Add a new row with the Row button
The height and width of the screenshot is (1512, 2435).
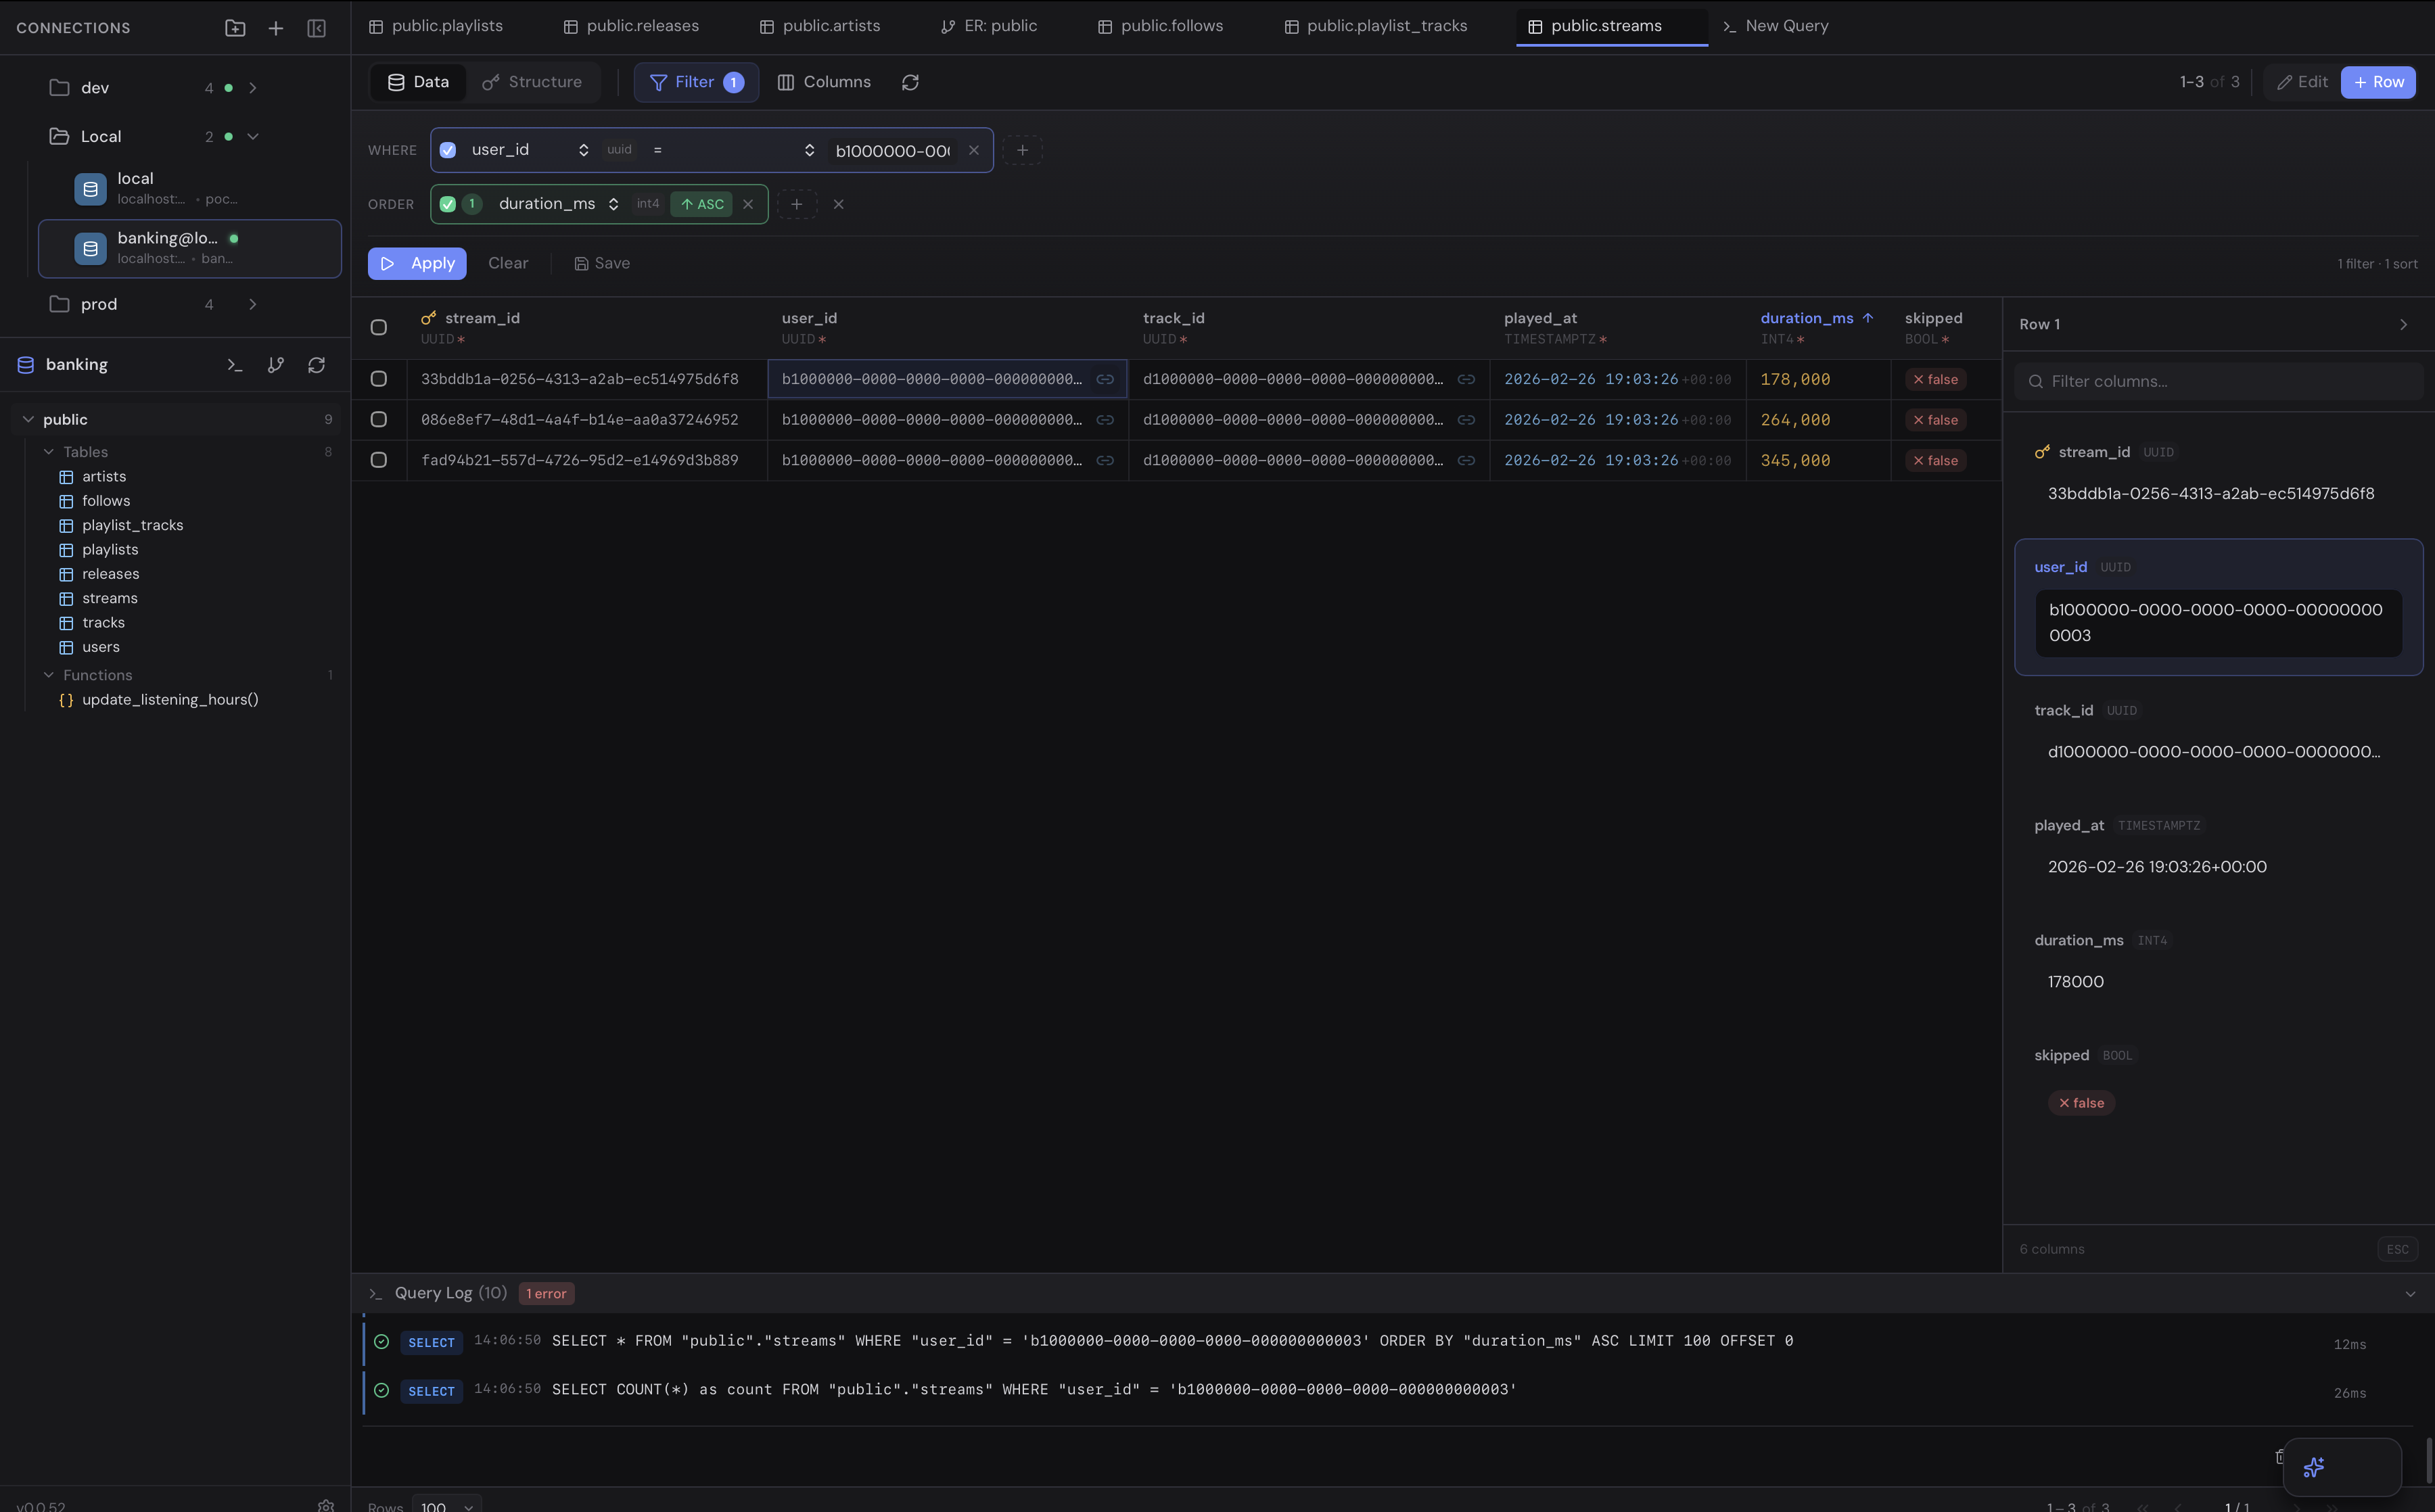[2377, 82]
